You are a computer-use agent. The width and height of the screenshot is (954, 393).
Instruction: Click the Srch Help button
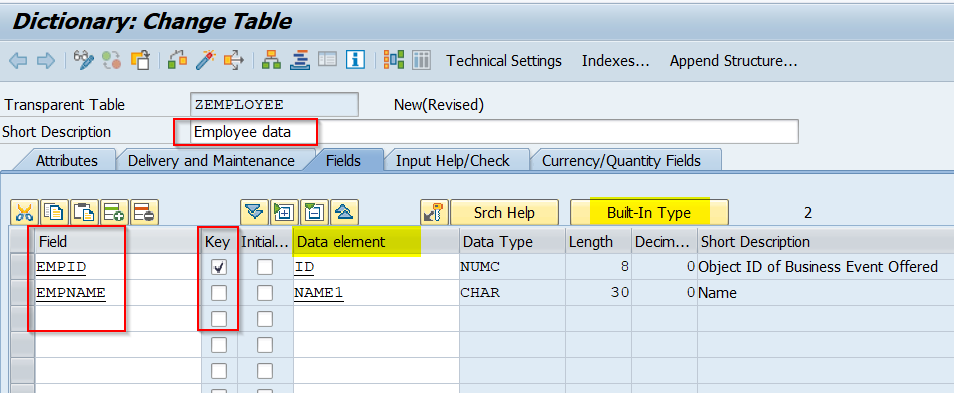click(504, 212)
